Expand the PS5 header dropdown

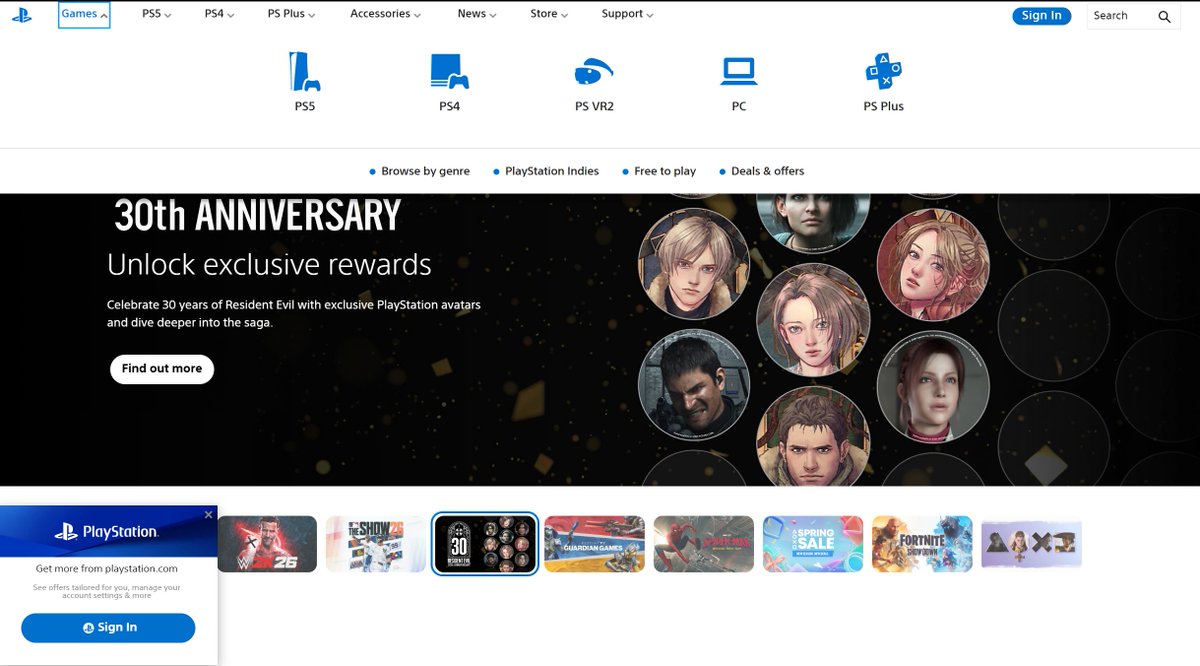pos(156,14)
